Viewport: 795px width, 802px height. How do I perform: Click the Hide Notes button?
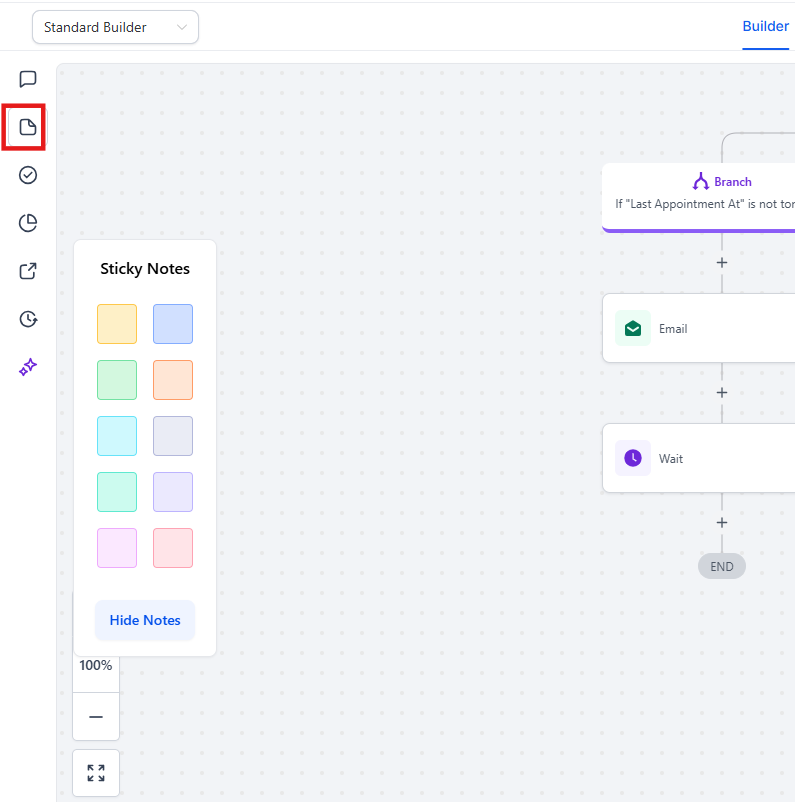[145, 620]
